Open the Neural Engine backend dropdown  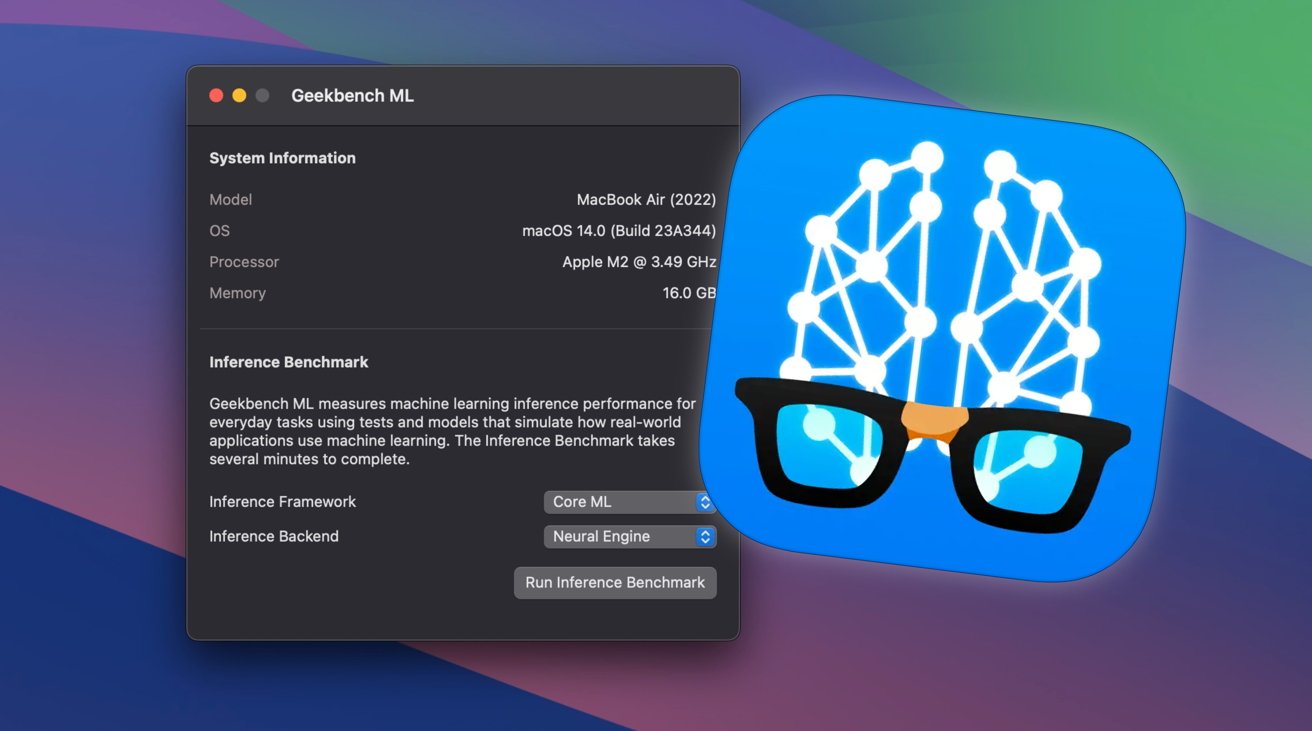point(629,537)
